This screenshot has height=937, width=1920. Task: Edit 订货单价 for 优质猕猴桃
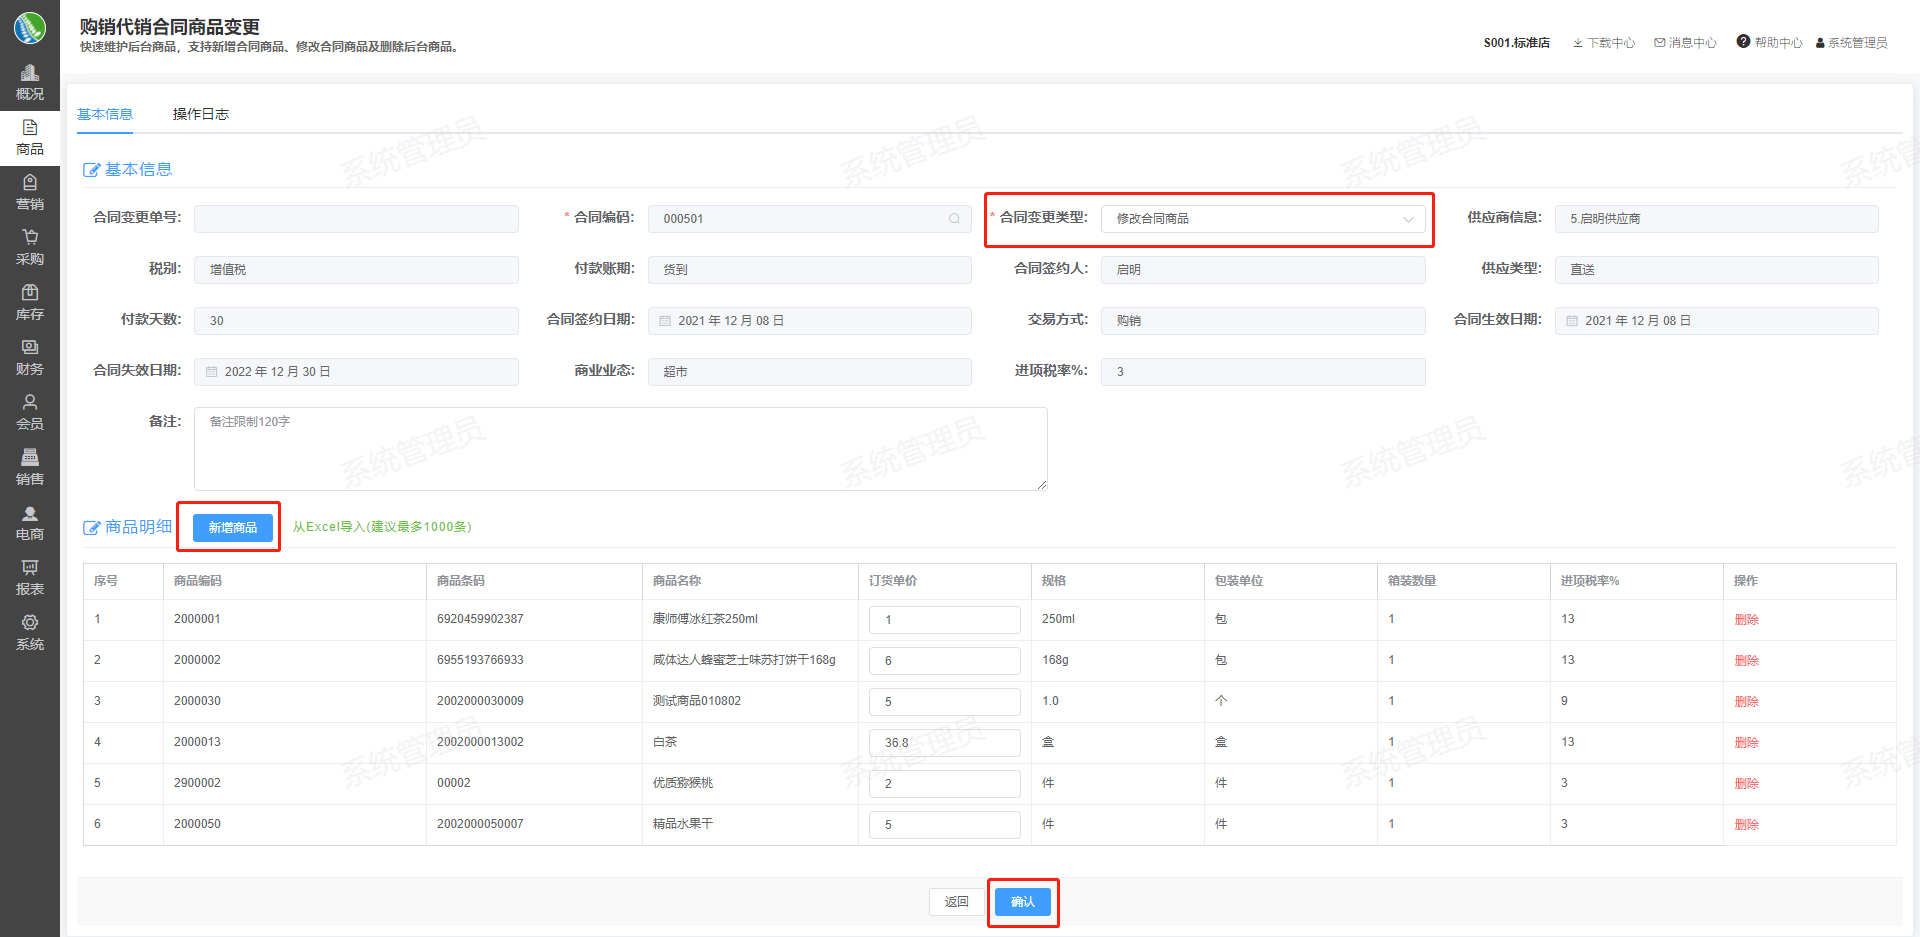(x=945, y=784)
